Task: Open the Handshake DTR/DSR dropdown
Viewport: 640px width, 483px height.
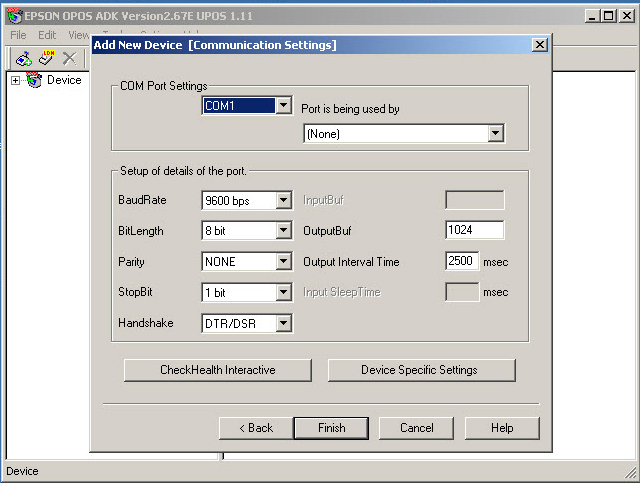Action: tap(283, 323)
